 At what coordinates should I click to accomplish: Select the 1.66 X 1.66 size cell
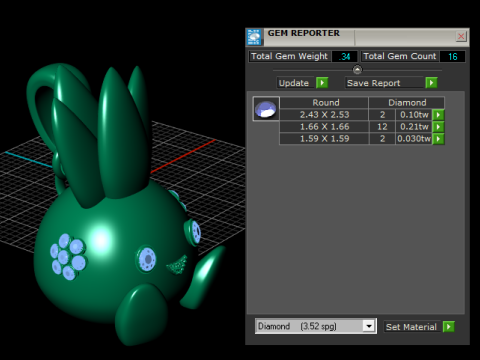pyautogui.click(x=324, y=127)
